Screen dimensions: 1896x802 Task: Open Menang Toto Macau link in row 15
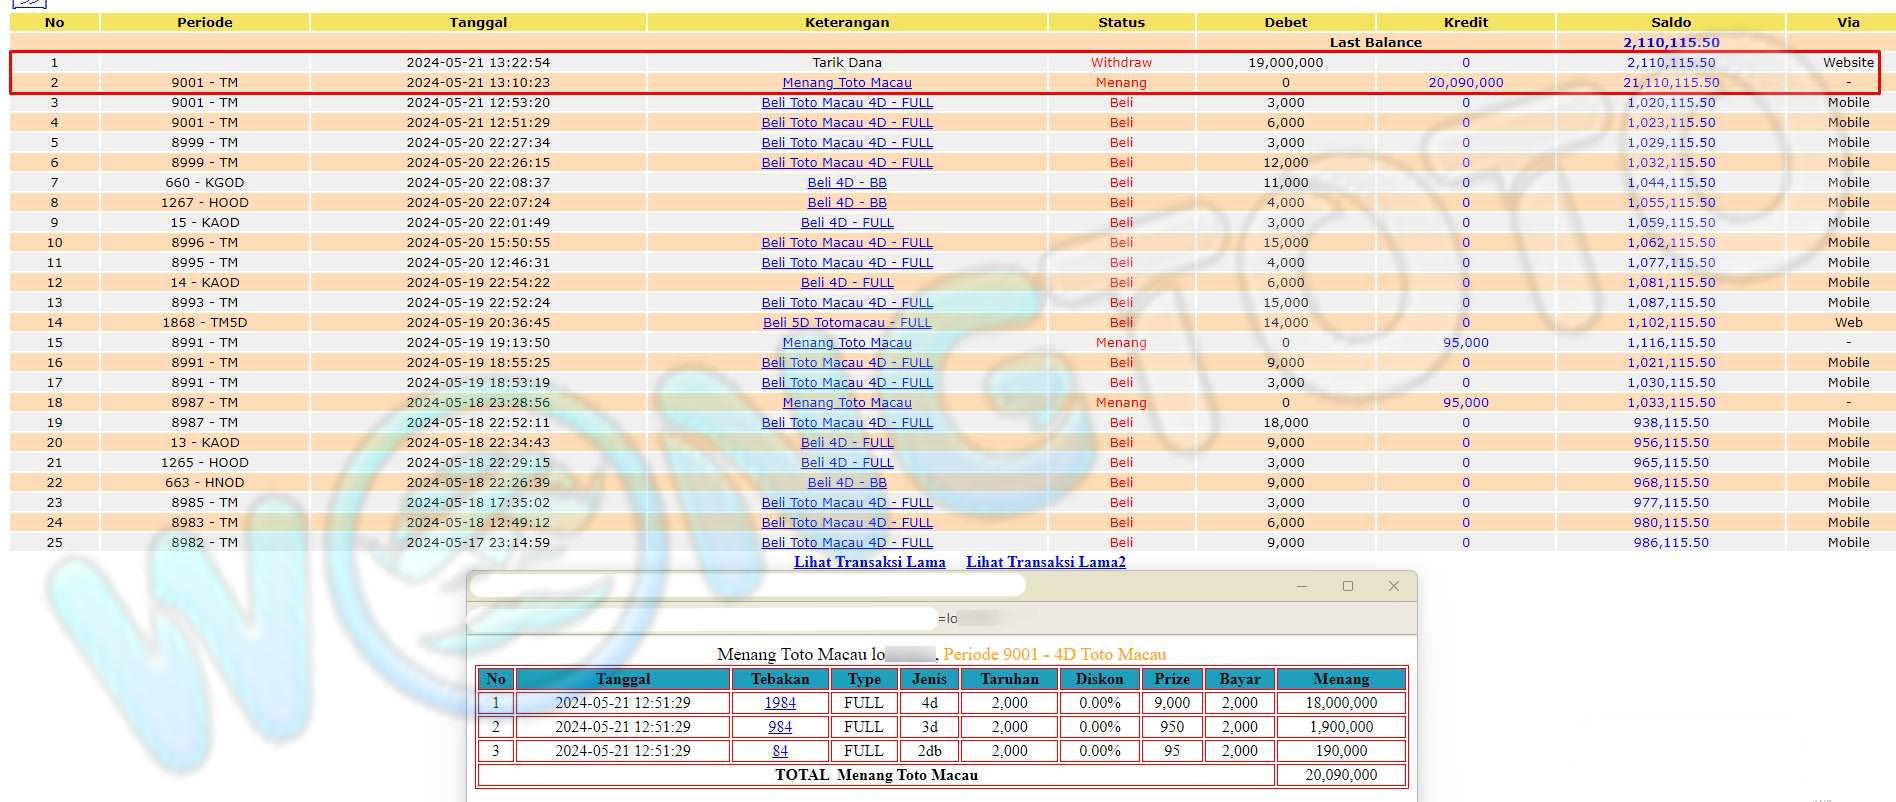tap(846, 343)
